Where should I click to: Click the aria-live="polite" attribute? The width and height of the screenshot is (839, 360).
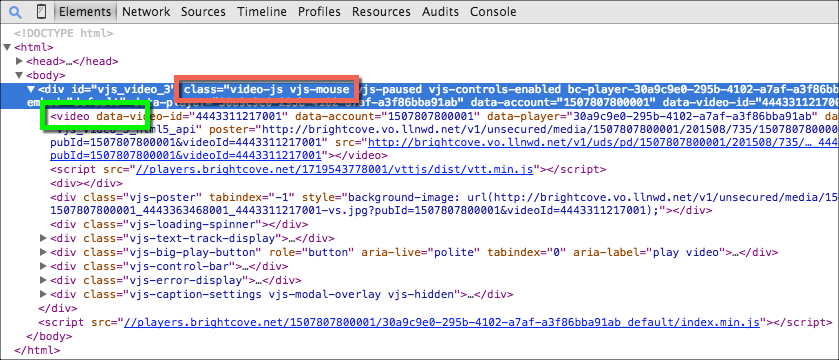tap(422, 252)
